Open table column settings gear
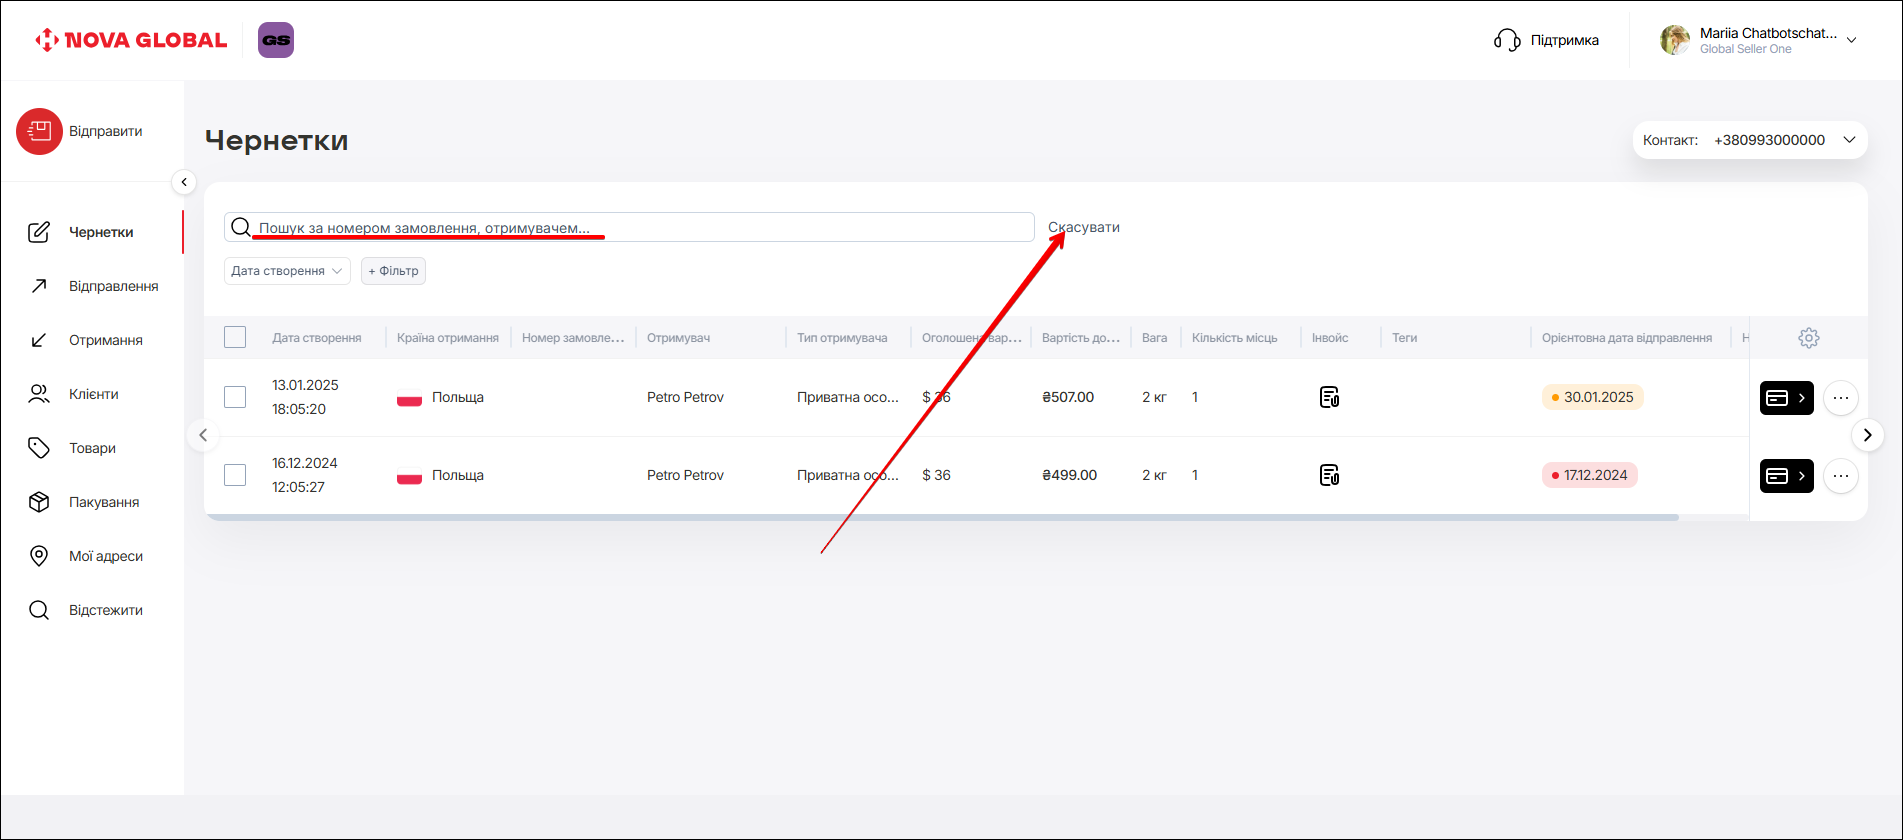 [x=1808, y=338]
